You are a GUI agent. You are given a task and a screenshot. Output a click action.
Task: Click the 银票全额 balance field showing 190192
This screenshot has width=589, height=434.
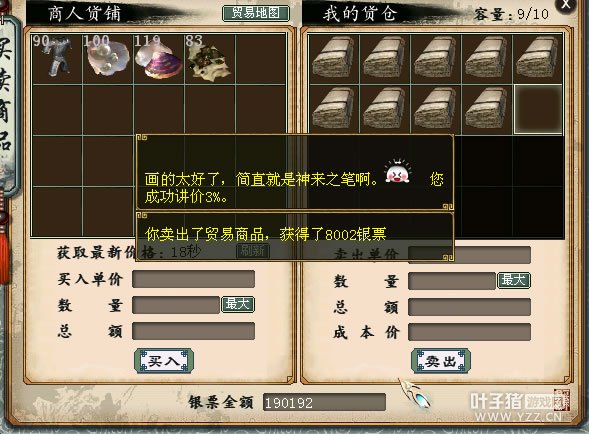pyautogui.click(x=324, y=402)
